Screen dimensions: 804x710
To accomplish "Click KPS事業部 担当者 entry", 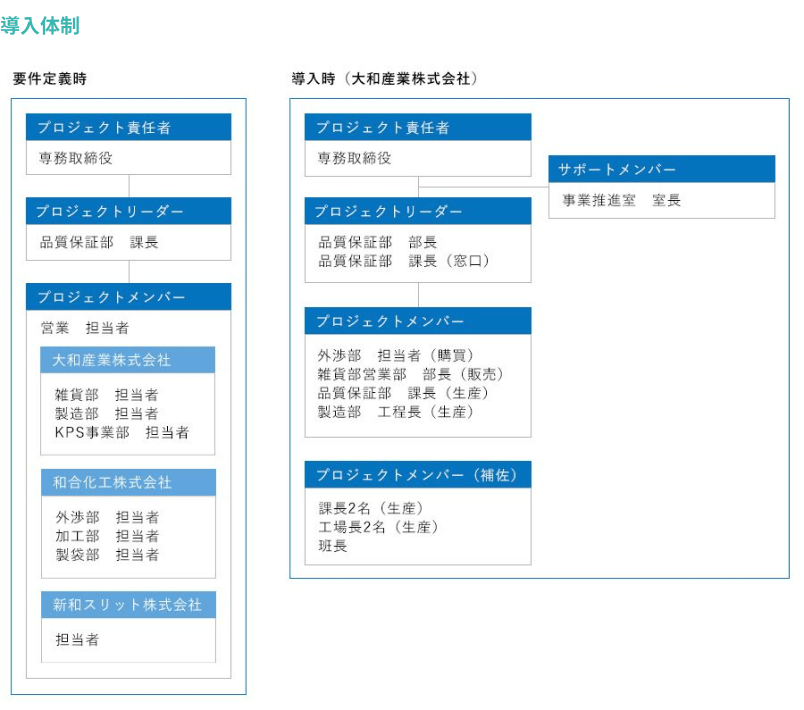I will tap(122, 432).
